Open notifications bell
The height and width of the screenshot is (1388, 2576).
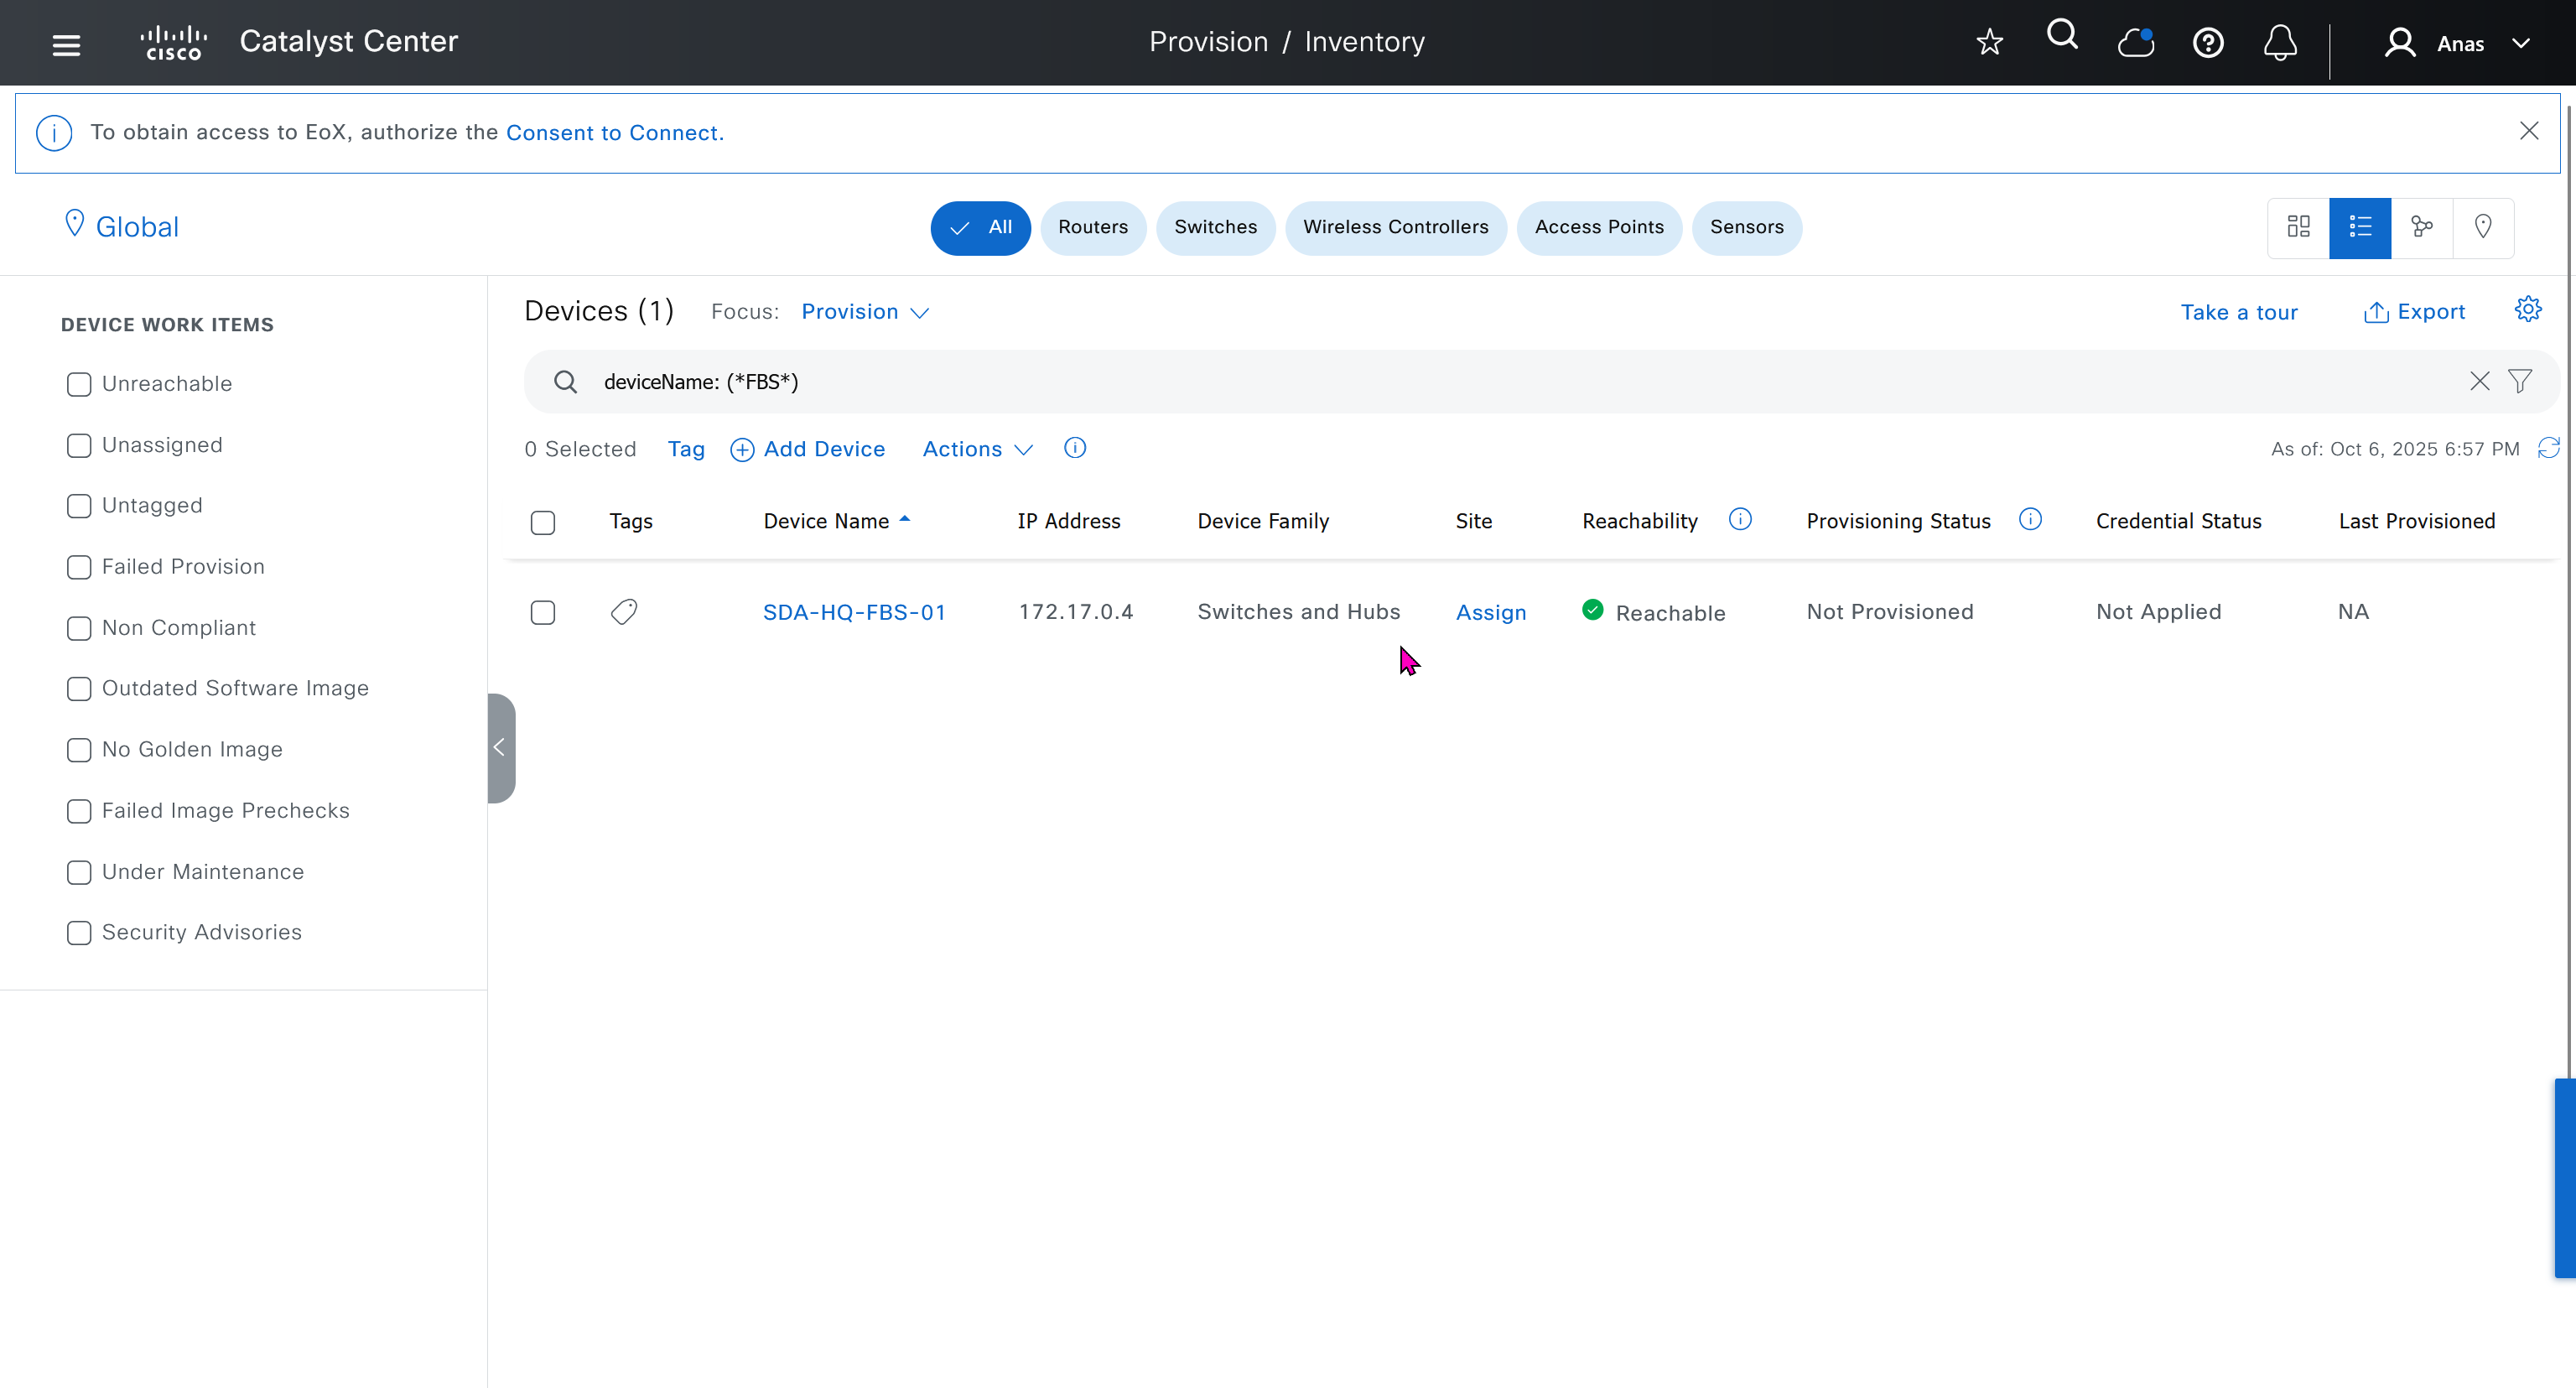click(2279, 43)
